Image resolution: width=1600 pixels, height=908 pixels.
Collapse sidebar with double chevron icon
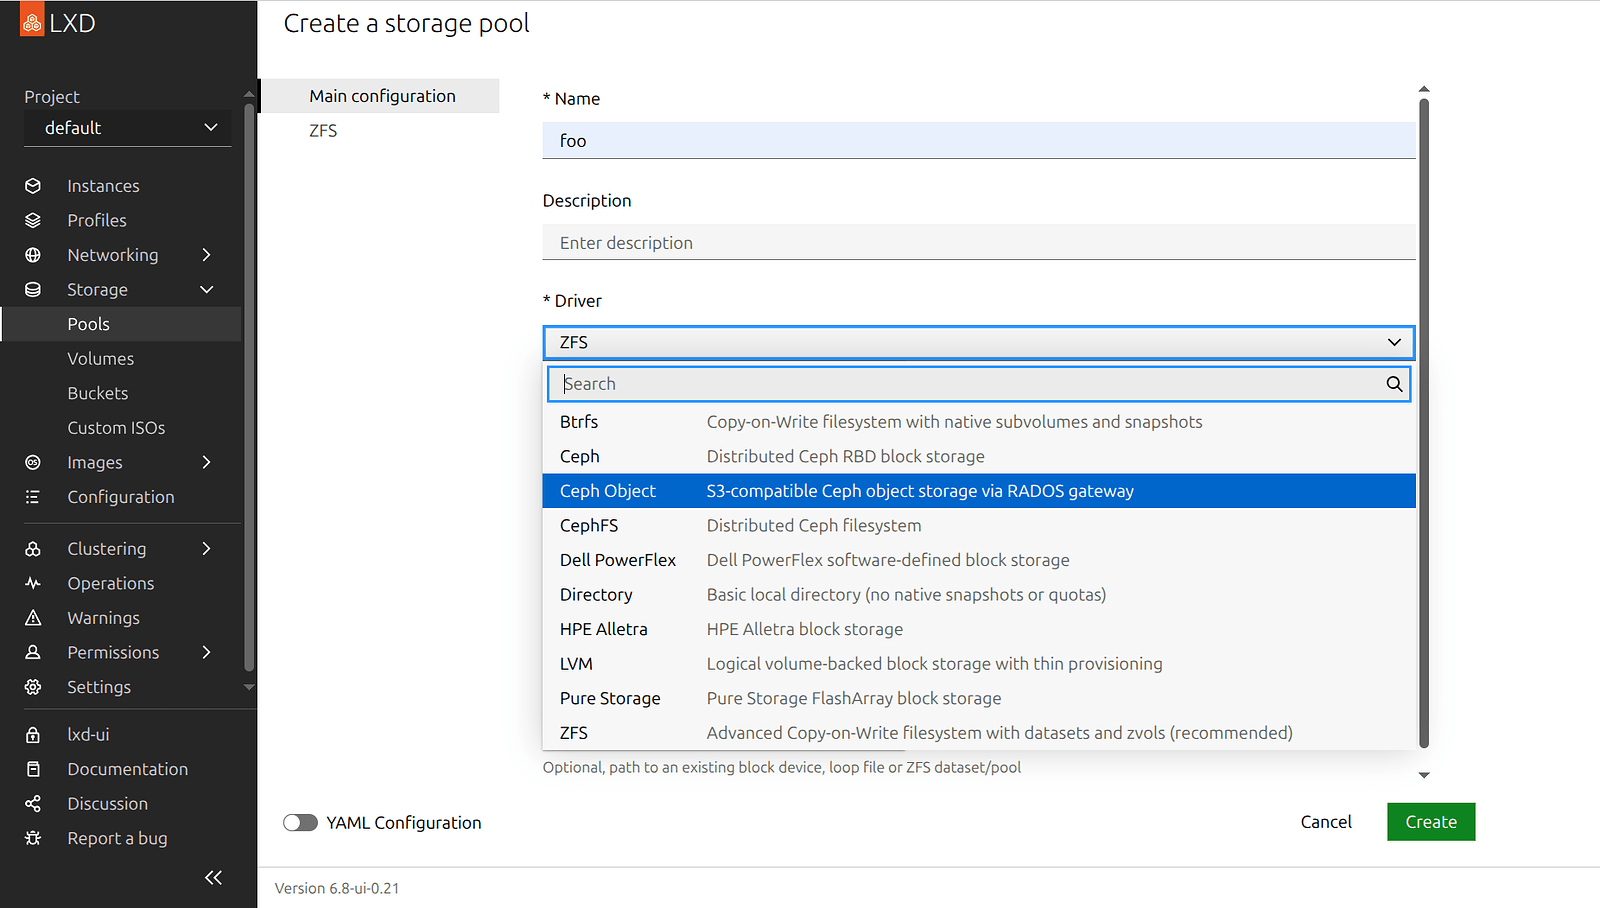[213, 877]
